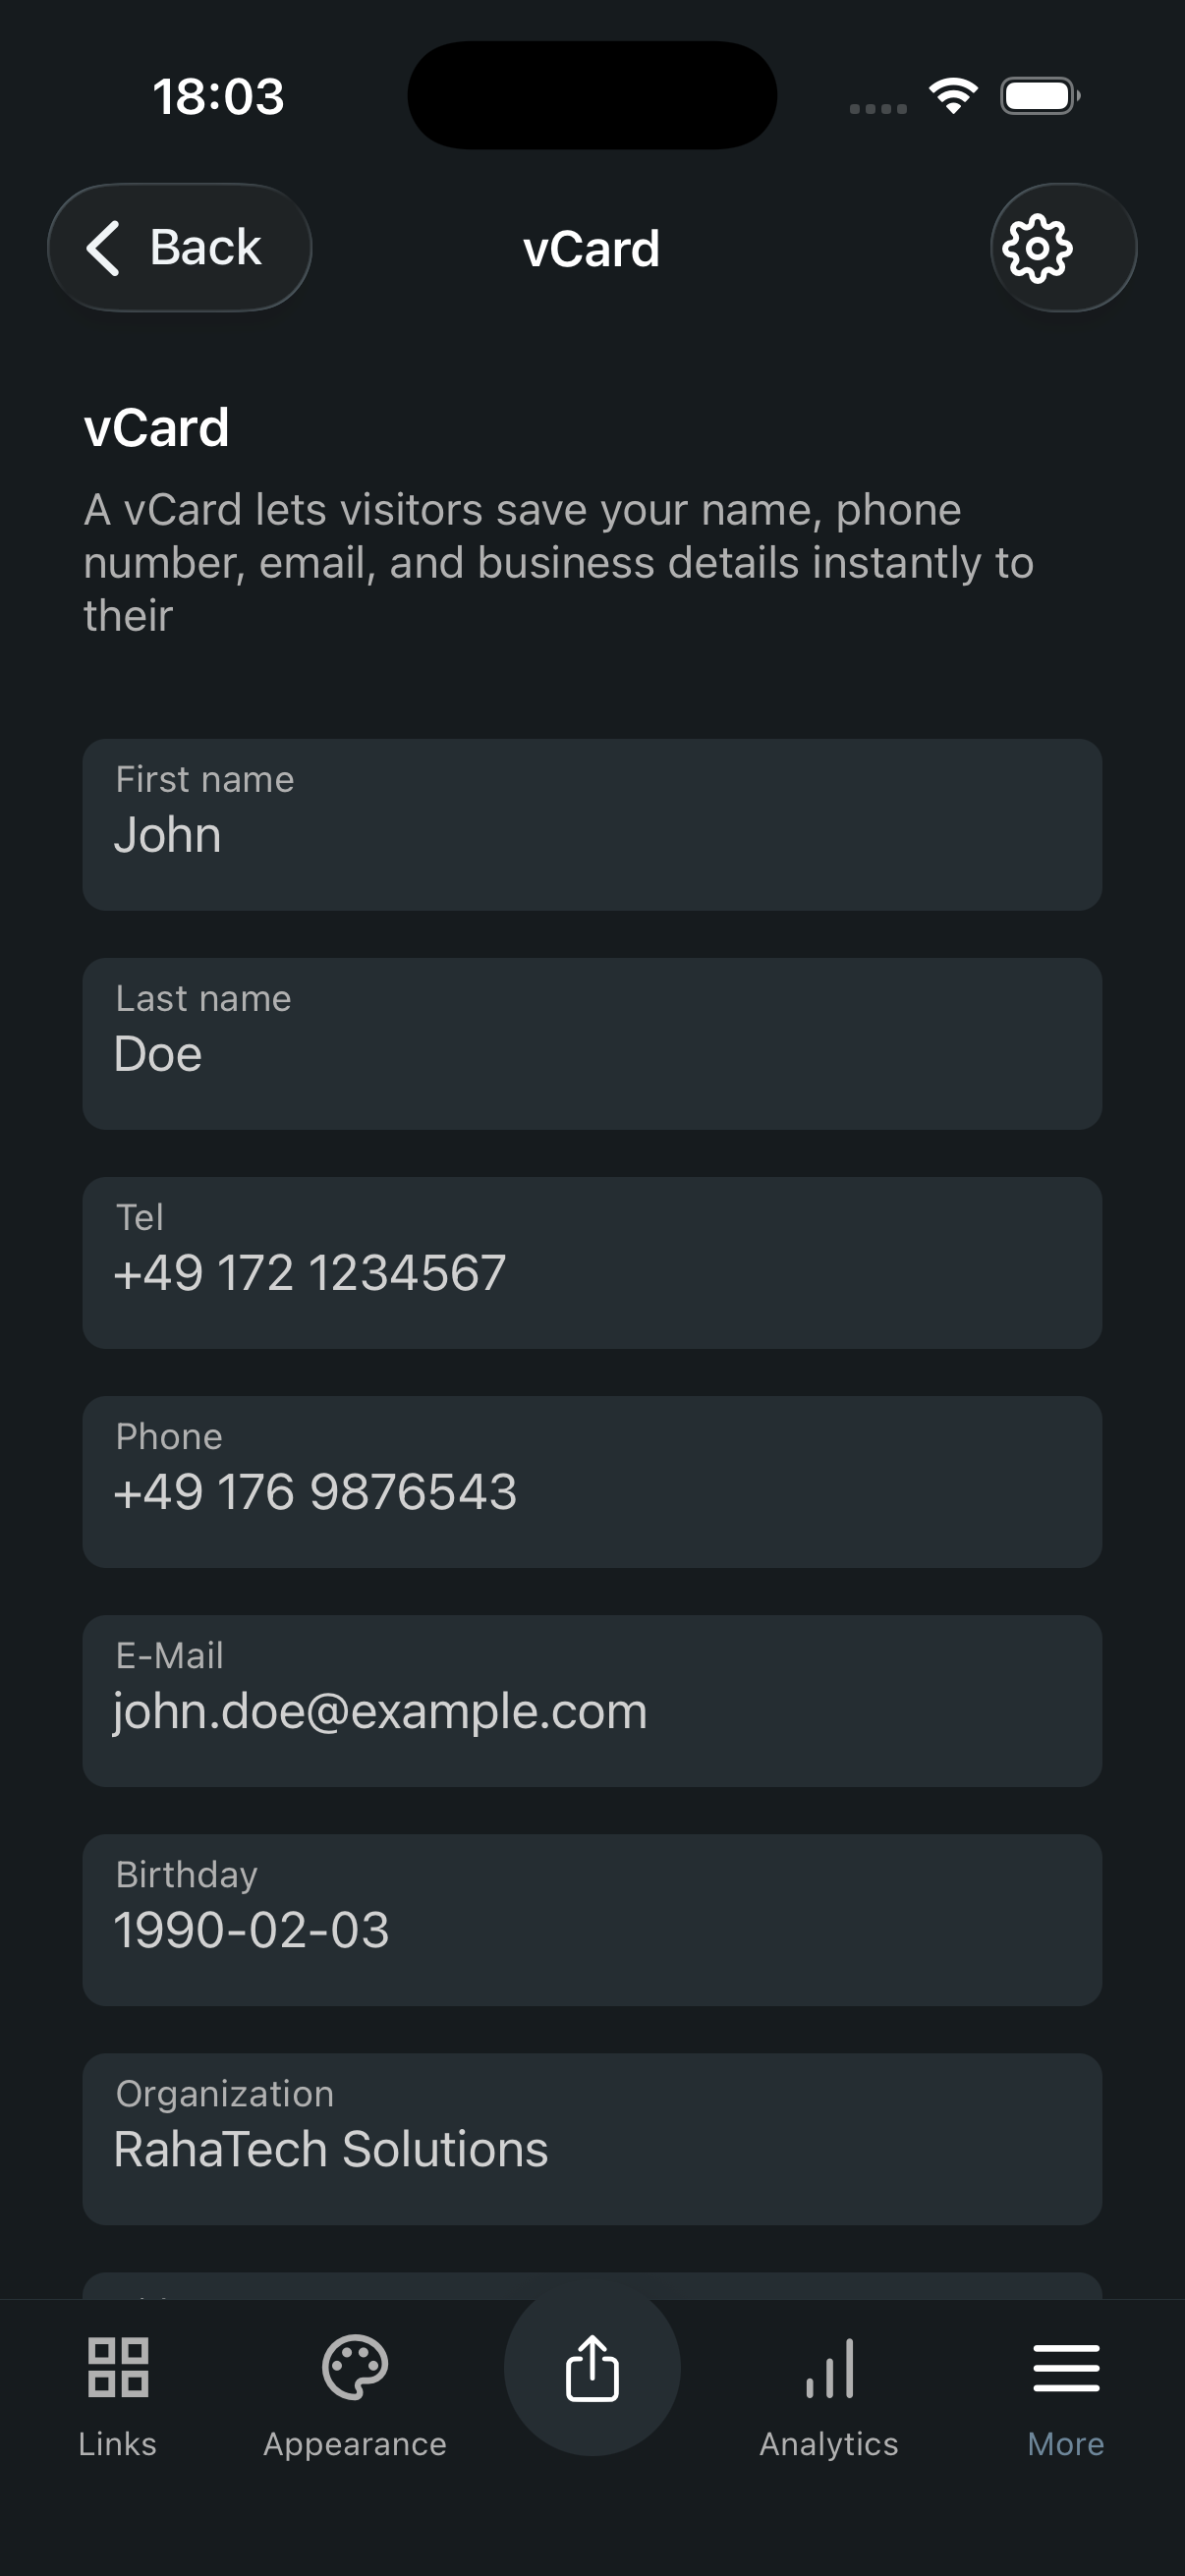1185x2576 pixels.
Task: Tap the status bar clock 18:03
Action: [x=218, y=97]
